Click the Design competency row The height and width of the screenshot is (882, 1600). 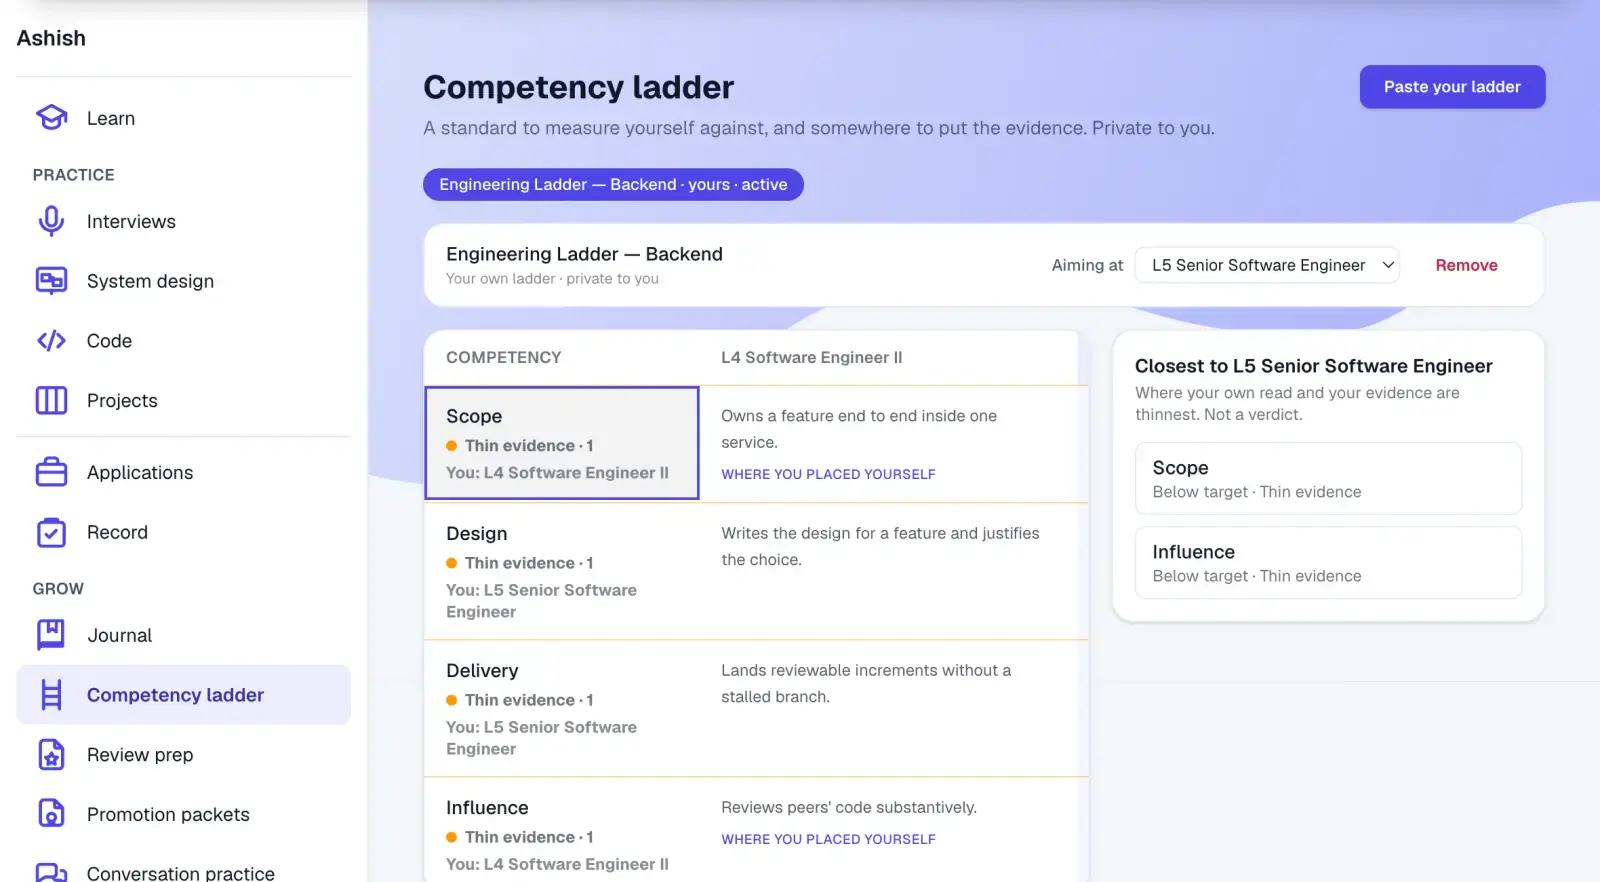pyautogui.click(x=756, y=571)
